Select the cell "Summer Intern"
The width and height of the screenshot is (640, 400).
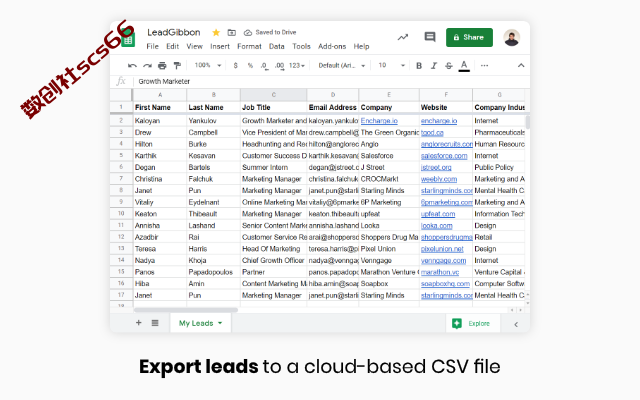tap(273, 167)
